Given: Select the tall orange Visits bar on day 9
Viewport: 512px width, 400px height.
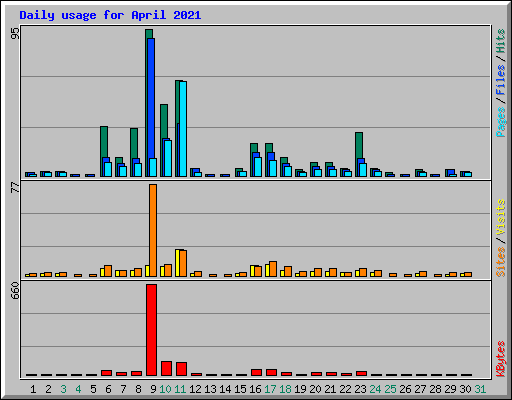Looking at the screenshot, I should pos(153,230).
